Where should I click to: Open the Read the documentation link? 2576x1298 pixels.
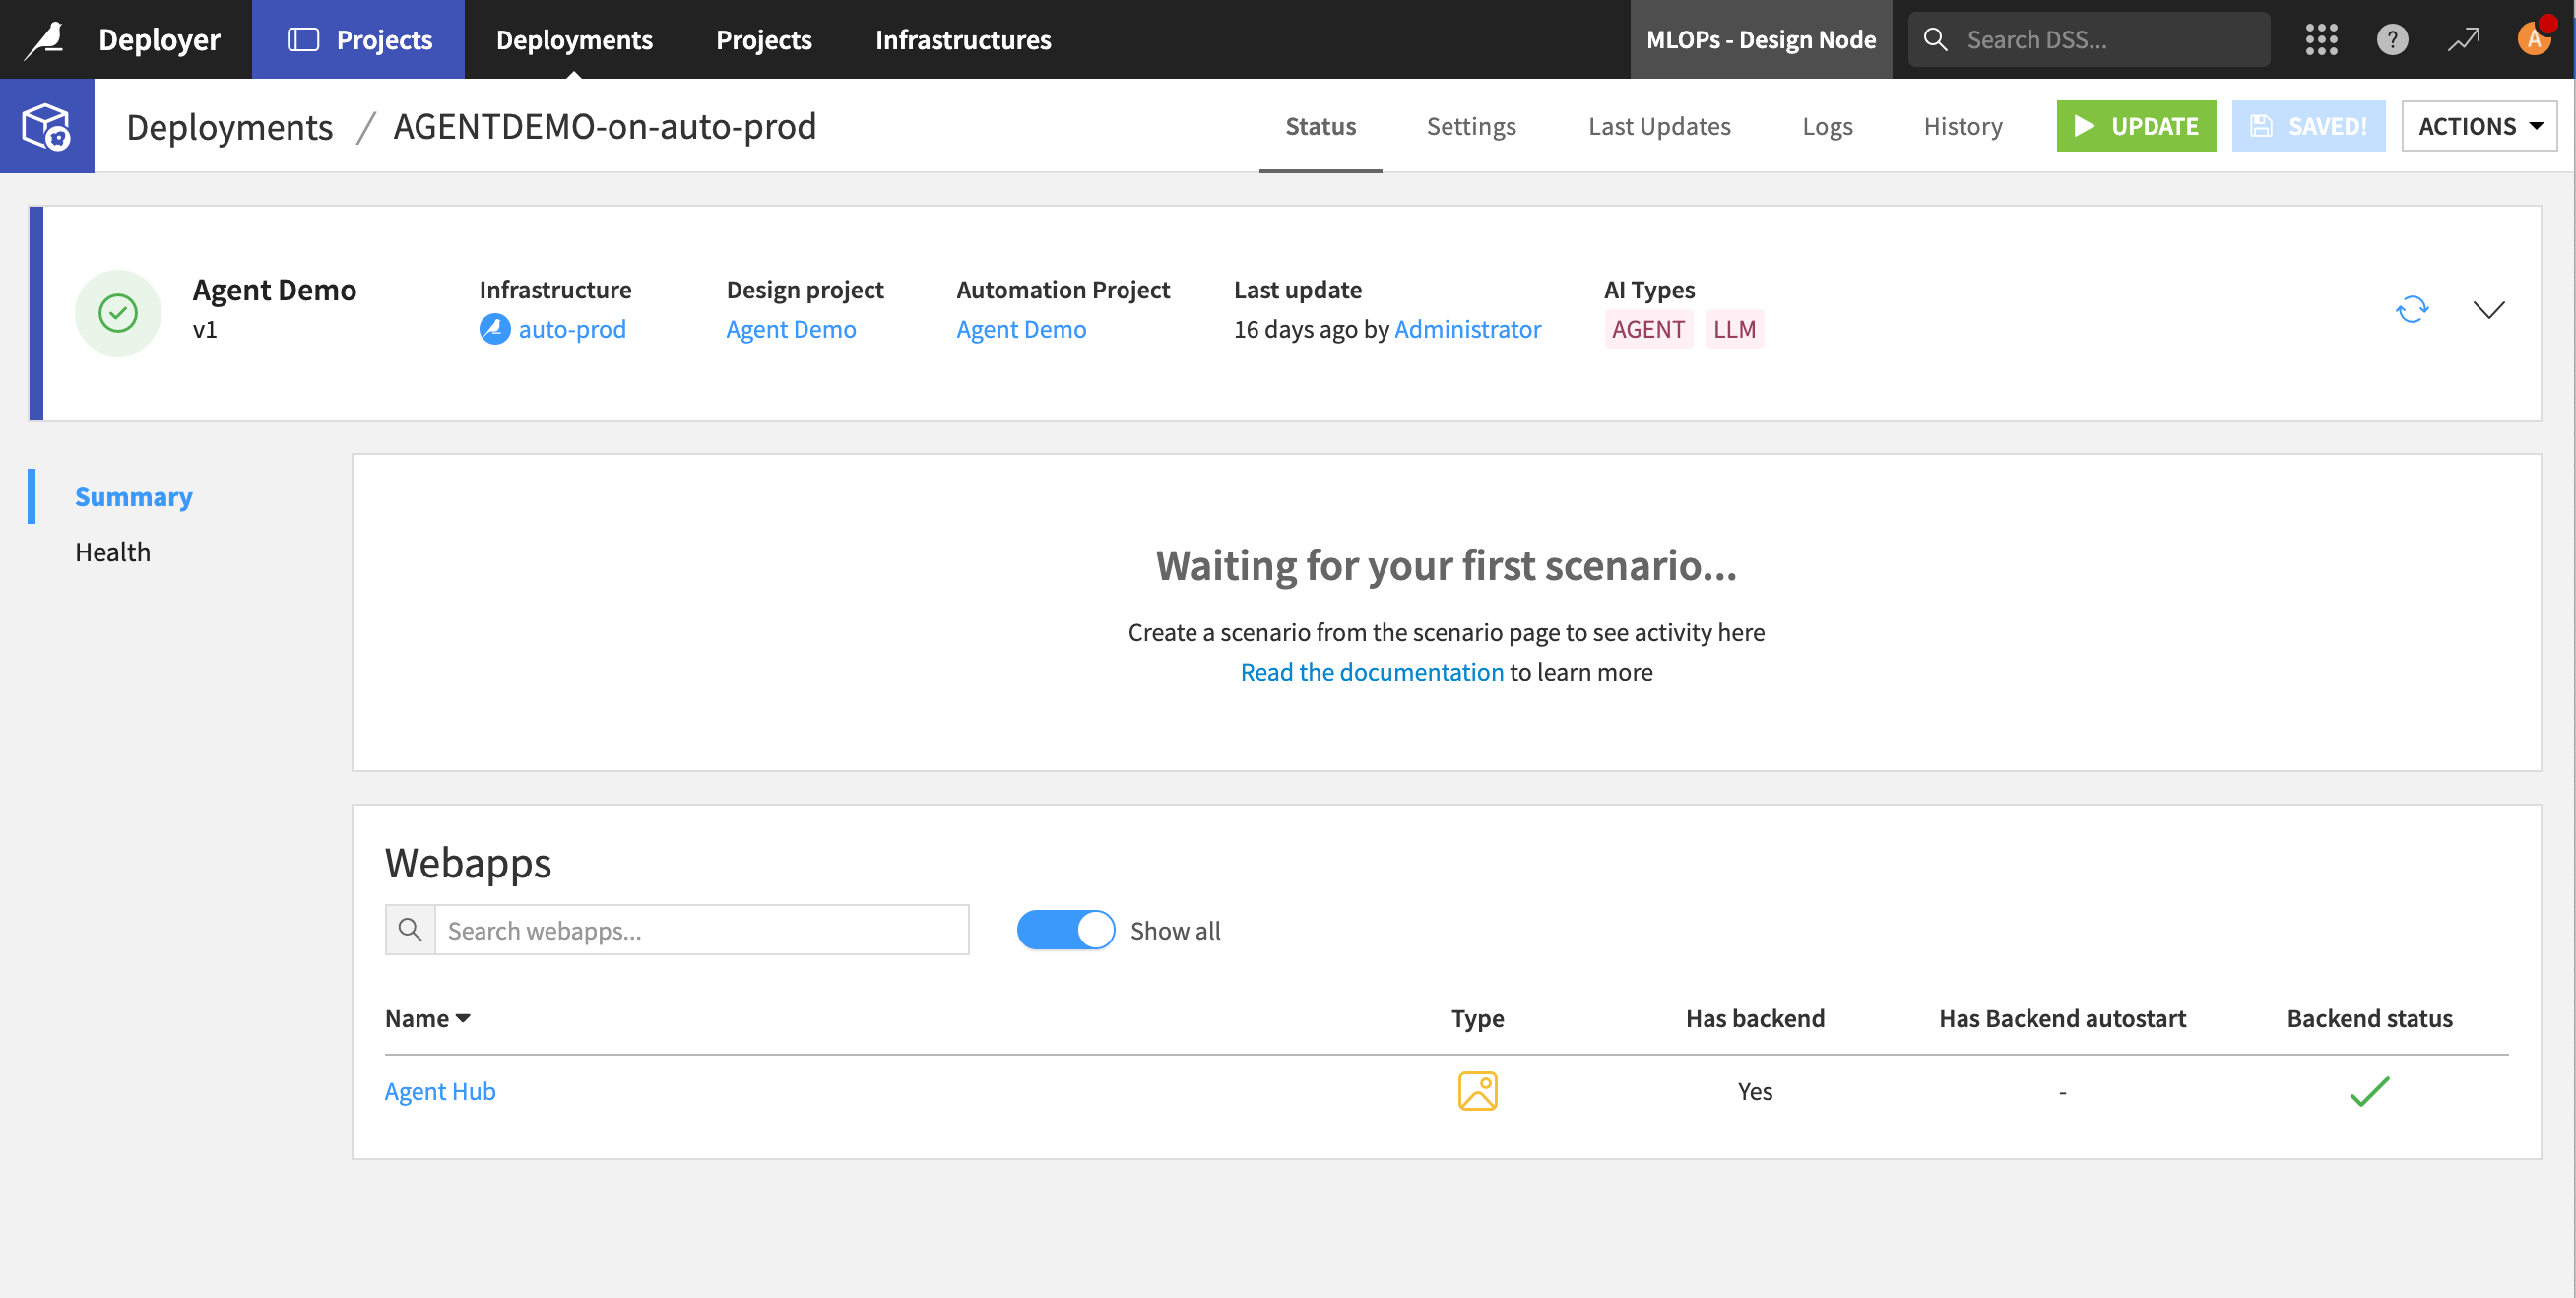pyautogui.click(x=1371, y=671)
